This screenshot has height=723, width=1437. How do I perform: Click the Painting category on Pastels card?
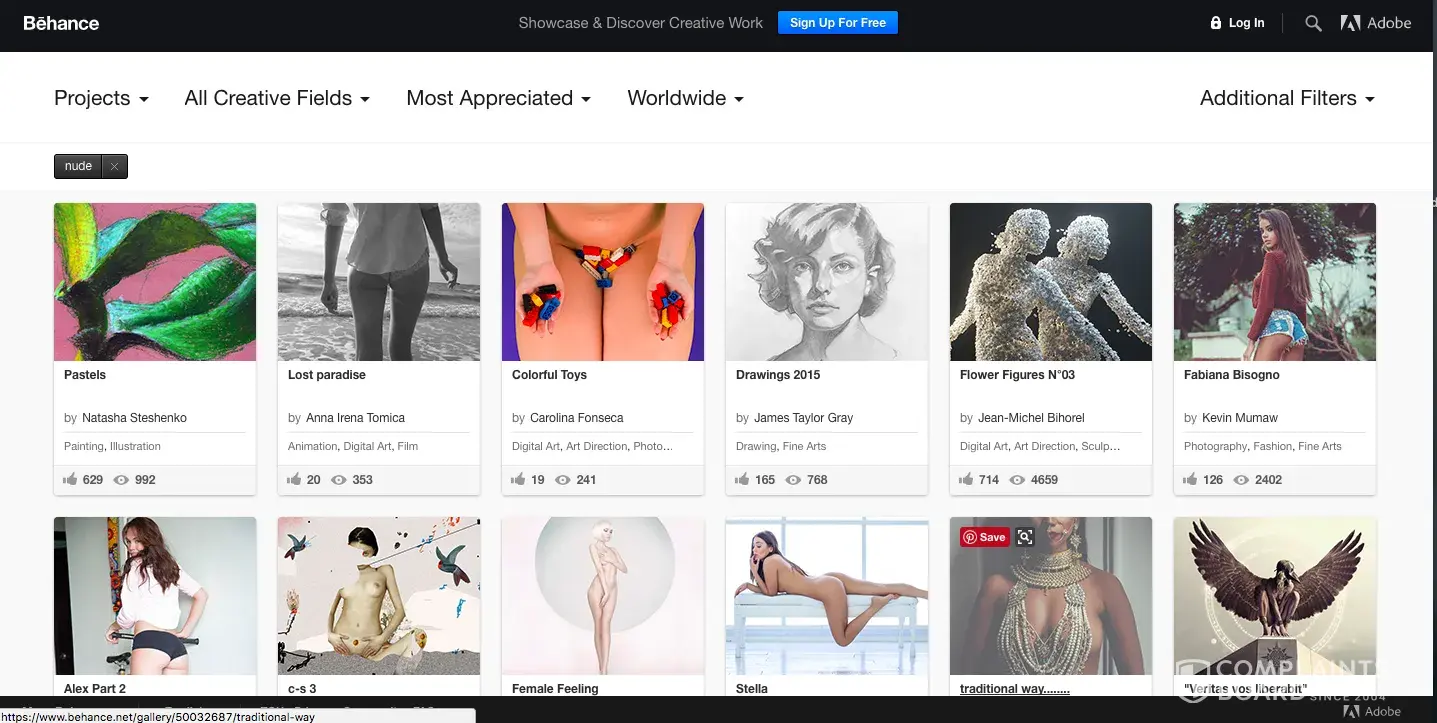click(x=84, y=447)
